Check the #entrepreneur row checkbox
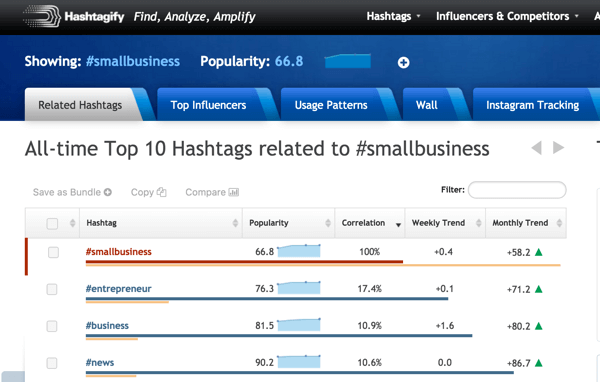The height and width of the screenshot is (382, 600). (x=52, y=289)
